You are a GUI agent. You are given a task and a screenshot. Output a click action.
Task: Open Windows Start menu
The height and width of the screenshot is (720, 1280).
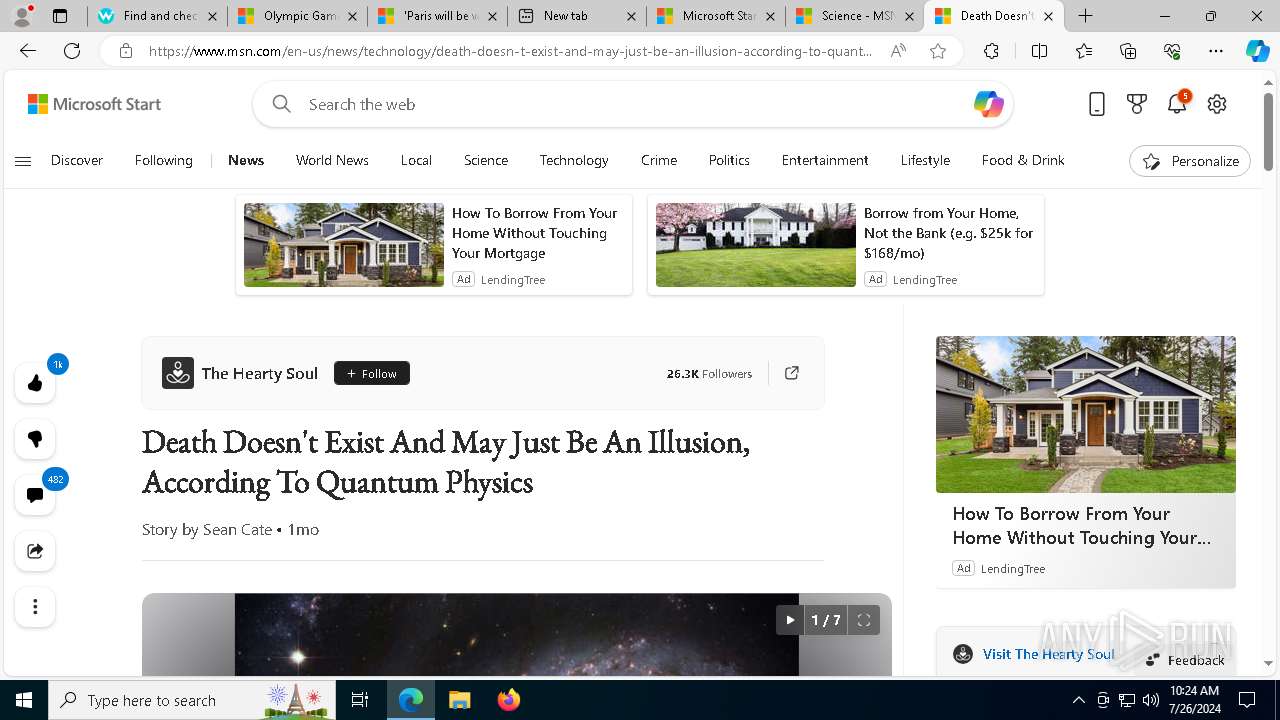pyautogui.click(x=24, y=700)
